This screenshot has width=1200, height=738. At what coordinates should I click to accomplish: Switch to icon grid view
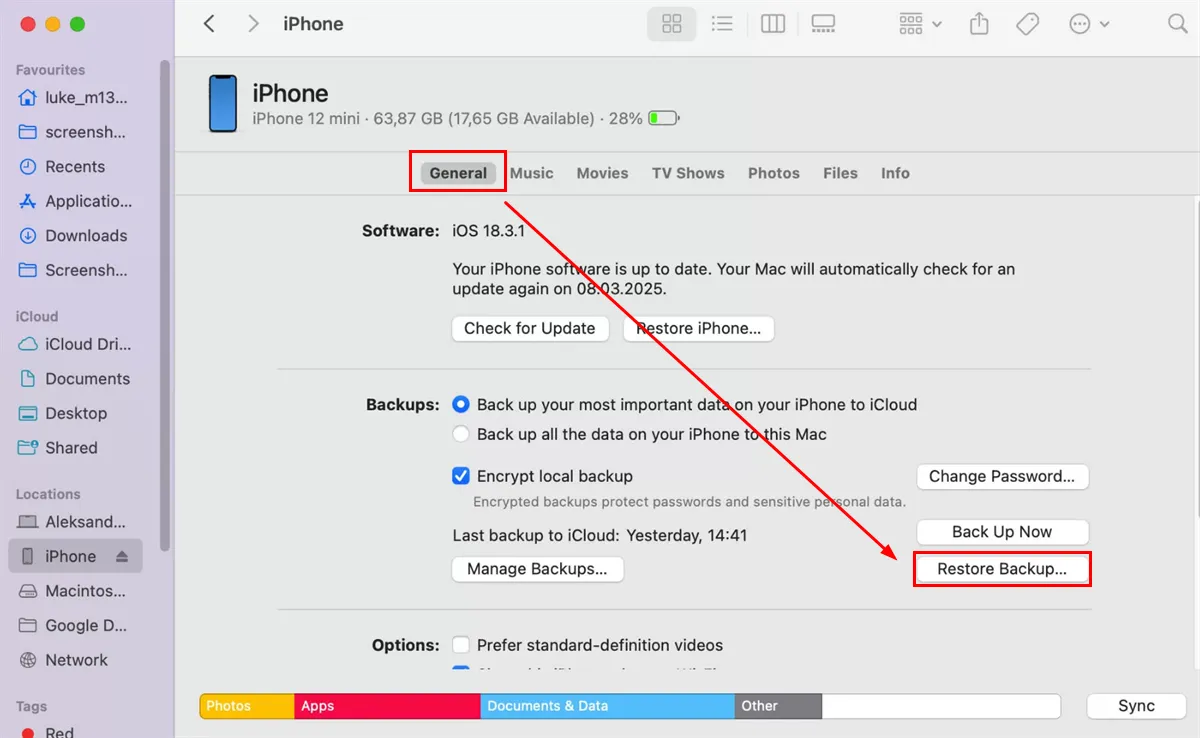672,24
